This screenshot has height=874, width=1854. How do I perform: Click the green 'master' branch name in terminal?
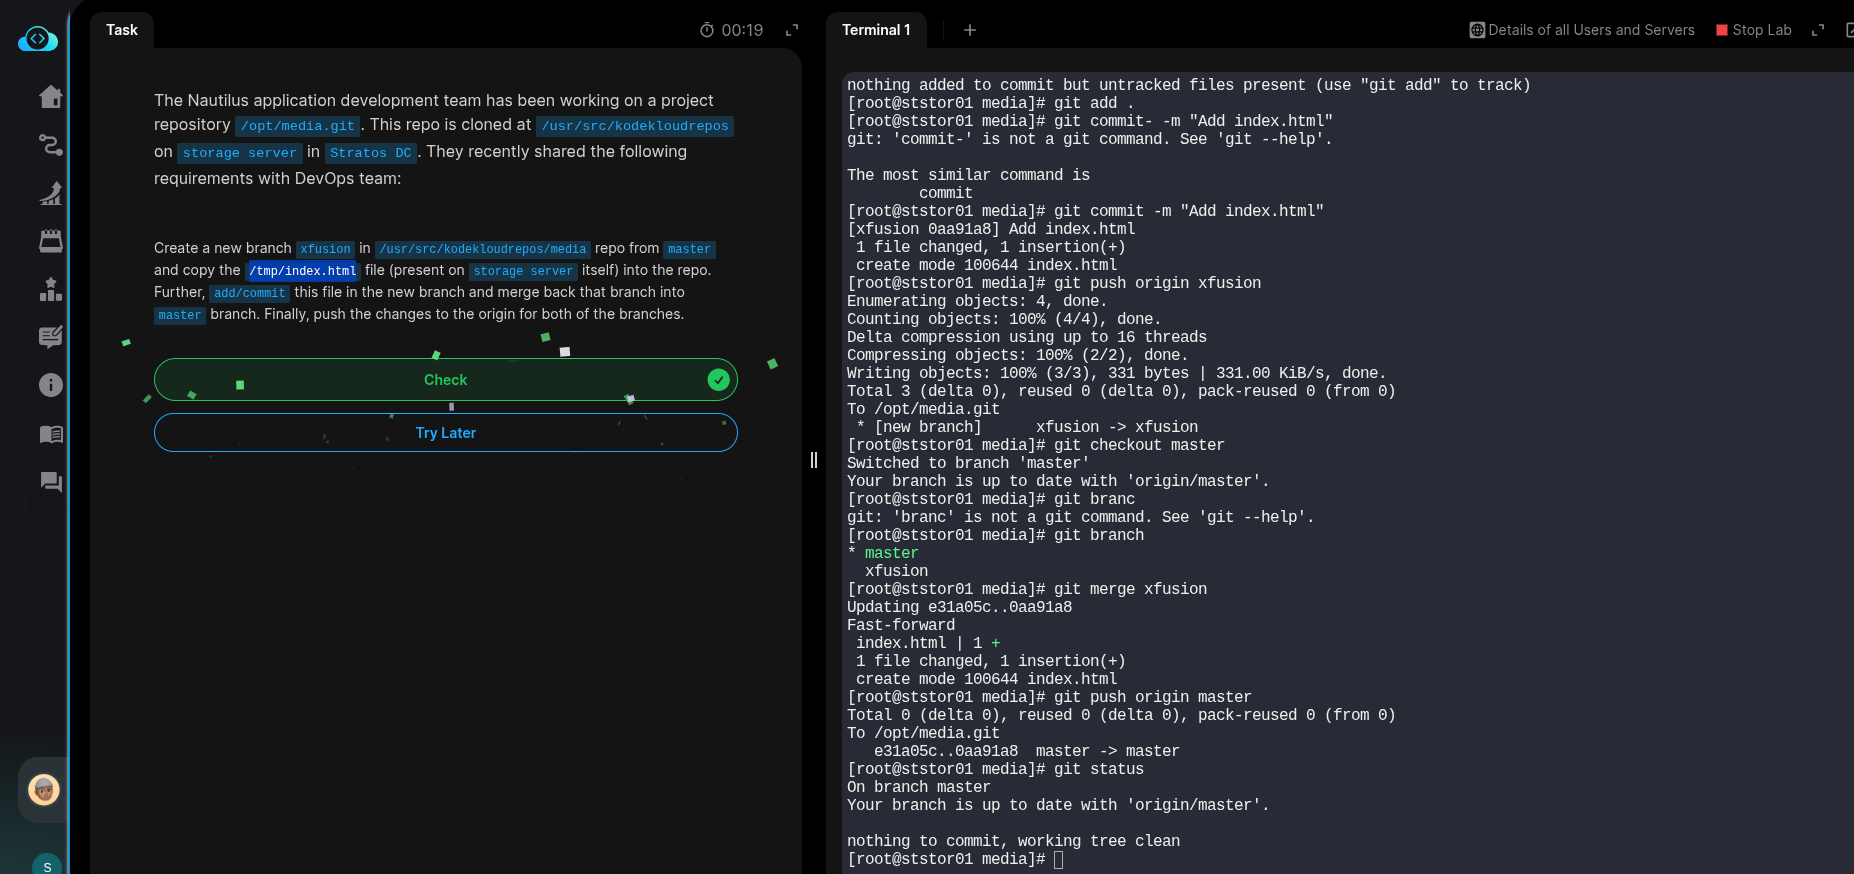click(x=891, y=553)
